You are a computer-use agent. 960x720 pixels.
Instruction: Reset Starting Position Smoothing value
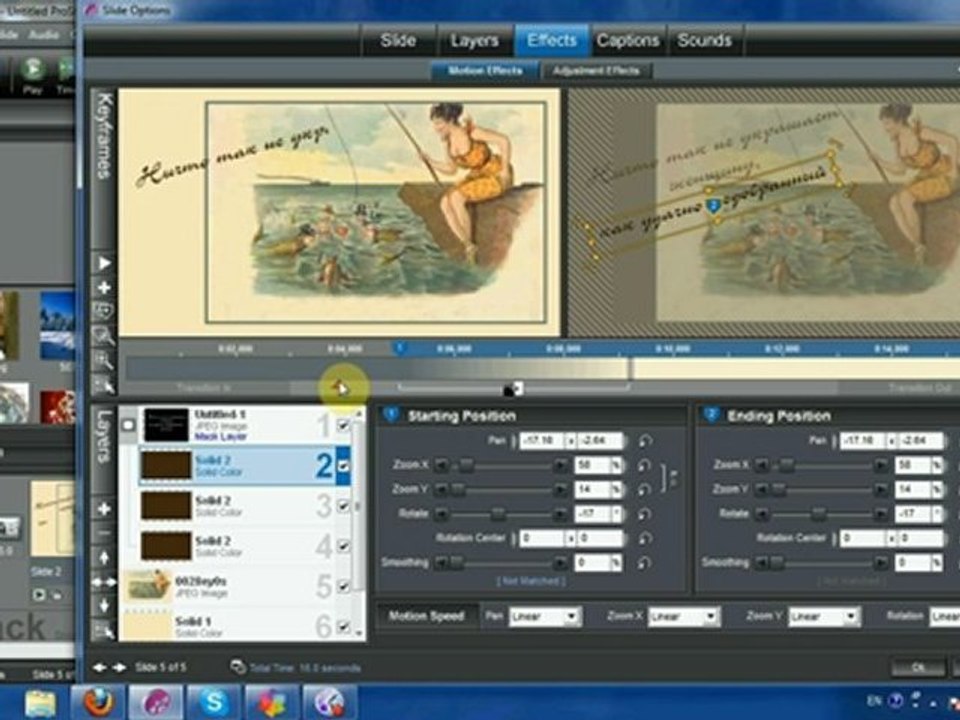[x=643, y=563]
